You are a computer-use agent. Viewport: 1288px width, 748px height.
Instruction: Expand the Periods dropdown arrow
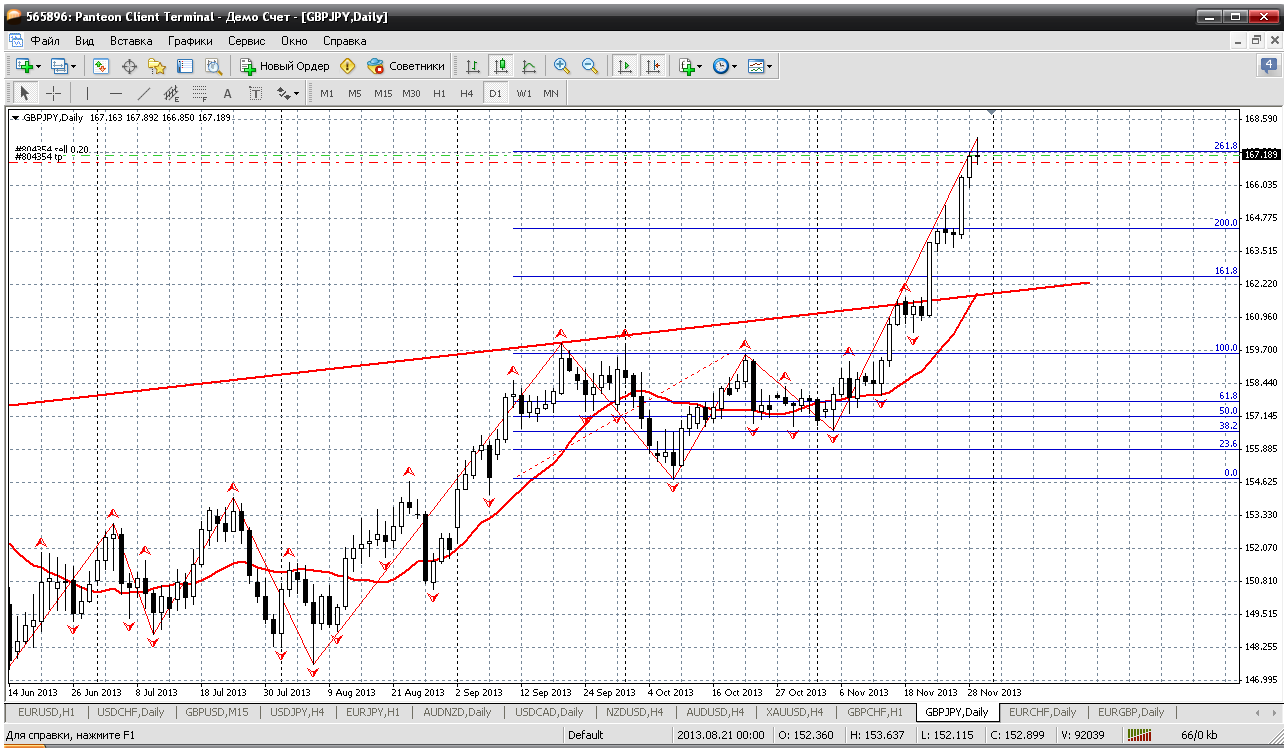tap(735, 67)
